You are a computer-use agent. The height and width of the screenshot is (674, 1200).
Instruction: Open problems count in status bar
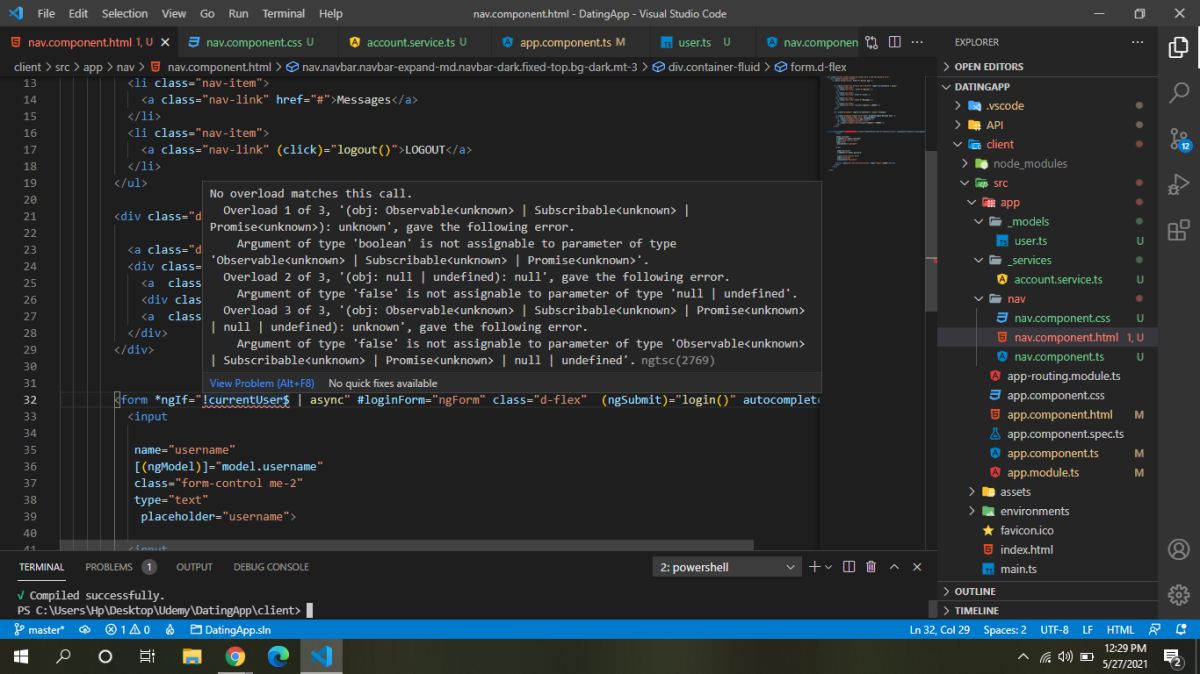coord(127,630)
